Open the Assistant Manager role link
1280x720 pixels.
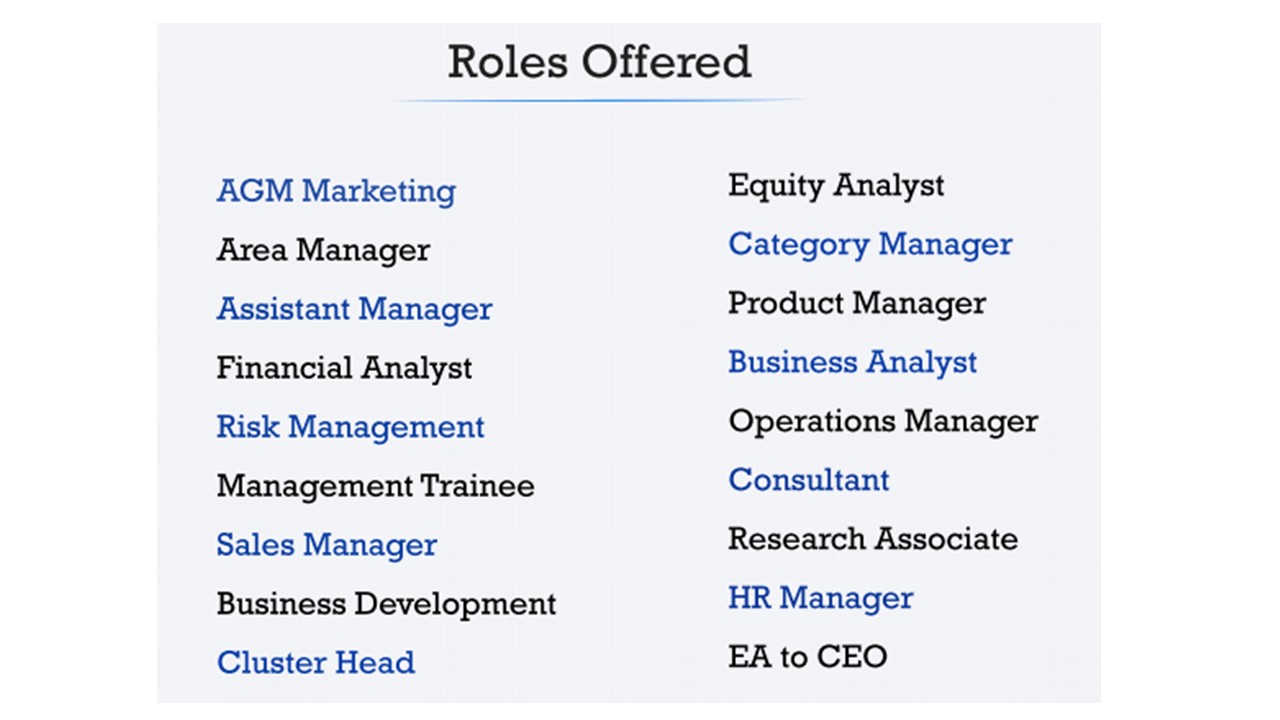click(354, 309)
